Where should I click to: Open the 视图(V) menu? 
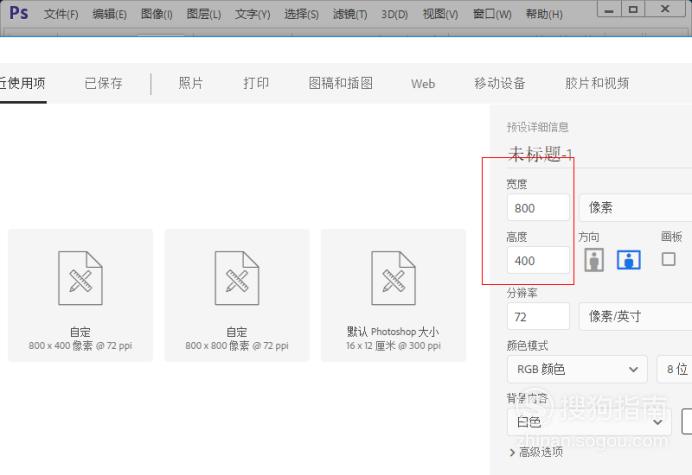[x=440, y=14]
